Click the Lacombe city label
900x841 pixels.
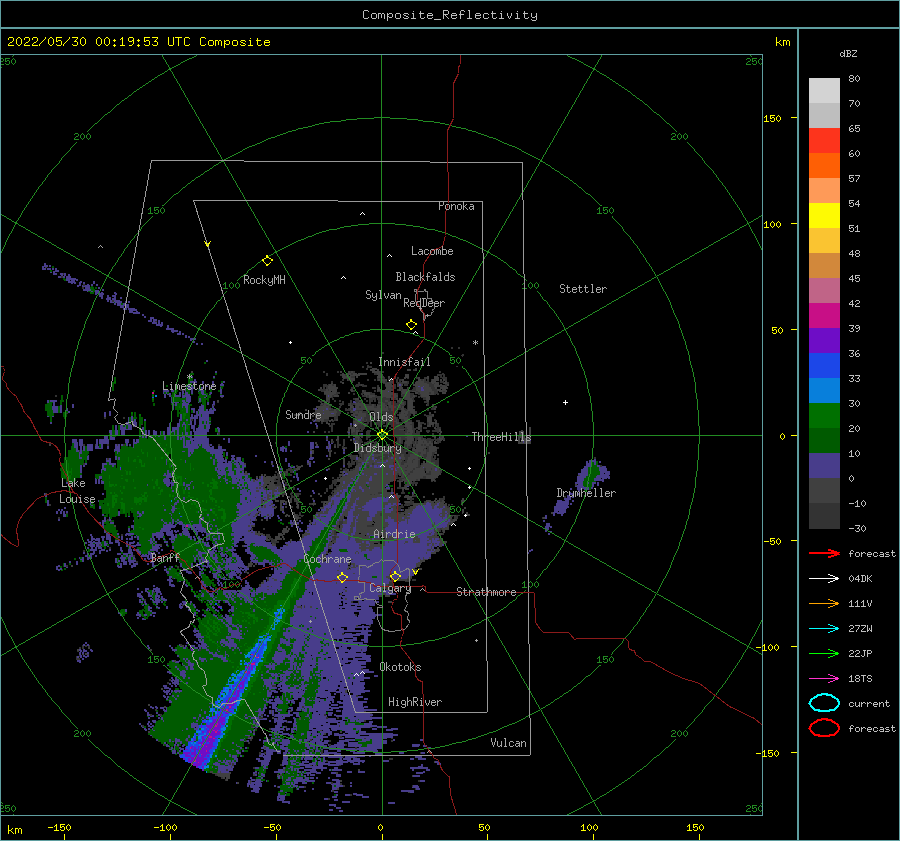coord(432,251)
